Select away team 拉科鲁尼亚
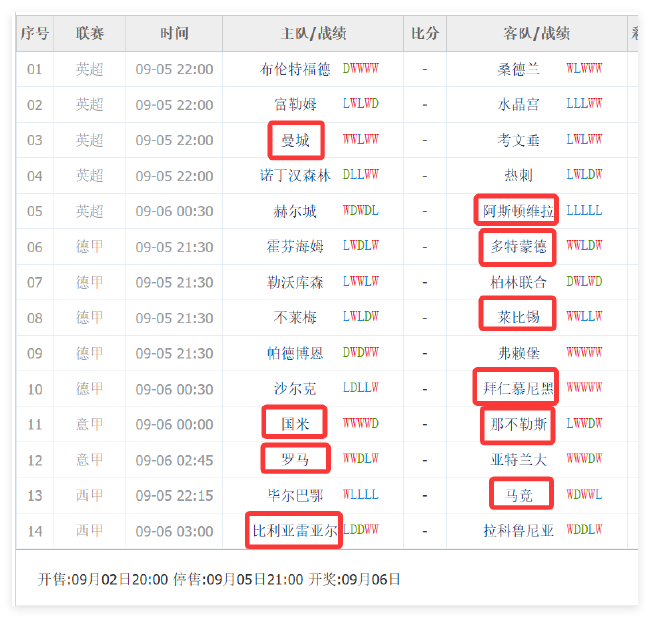 [x=518, y=531]
